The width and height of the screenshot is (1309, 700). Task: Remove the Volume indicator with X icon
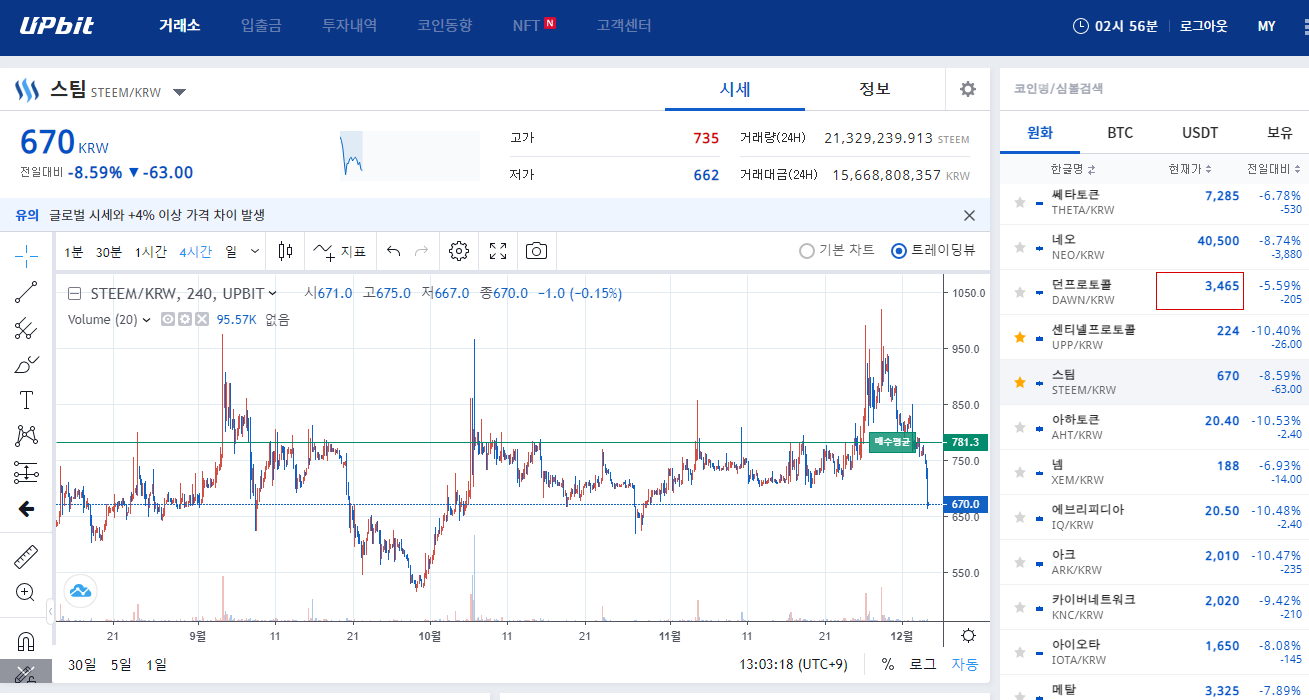coord(201,320)
